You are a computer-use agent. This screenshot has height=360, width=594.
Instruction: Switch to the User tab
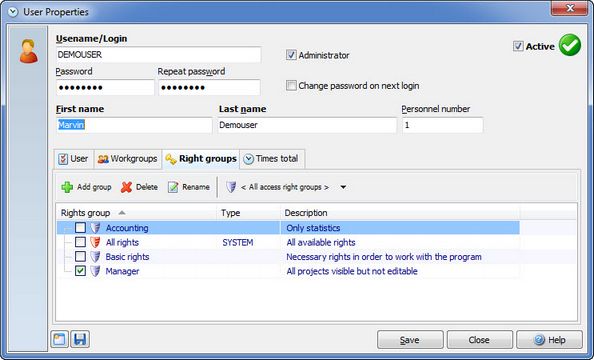click(x=74, y=159)
